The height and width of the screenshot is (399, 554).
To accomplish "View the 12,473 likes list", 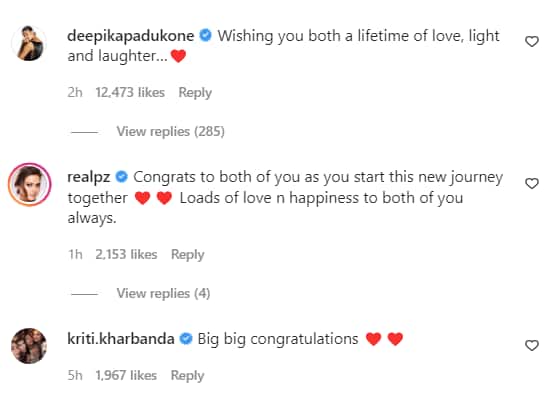I will pyautogui.click(x=130, y=93).
